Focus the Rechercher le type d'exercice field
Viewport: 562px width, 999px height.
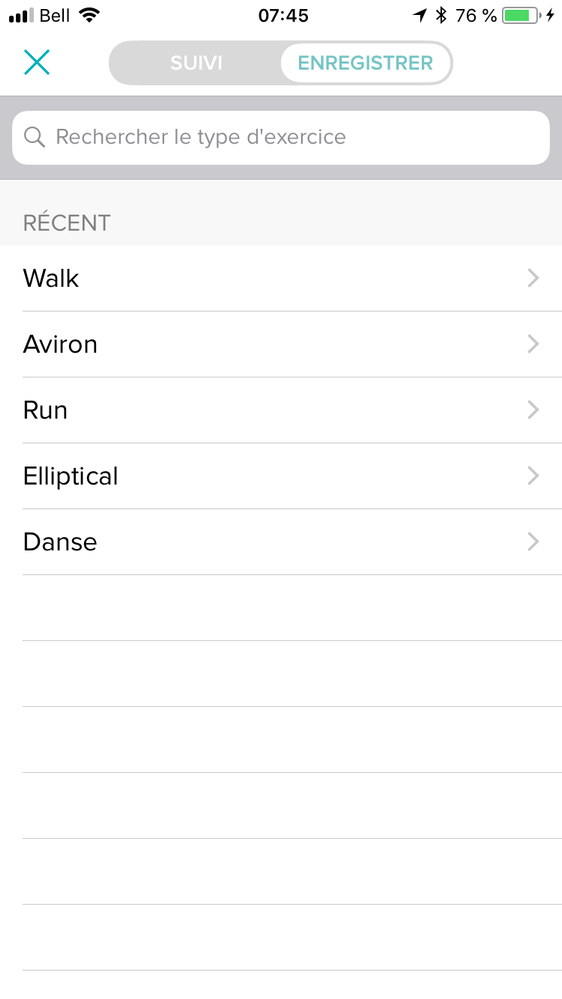tap(281, 138)
